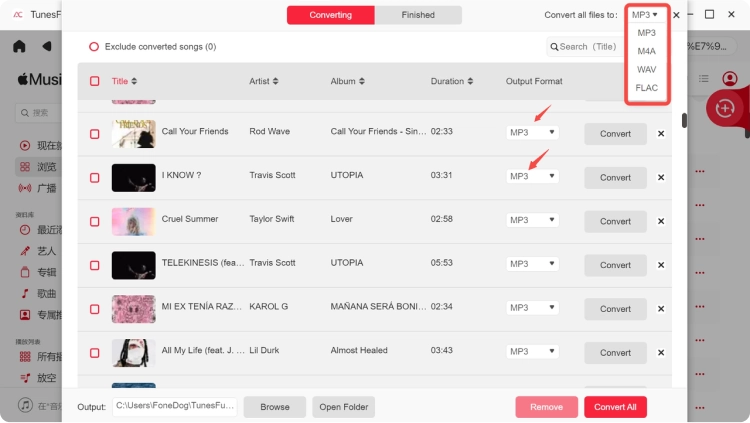Check the I KNOW ? checkbox
This screenshot has height=423, width=750.
point(95,178)
